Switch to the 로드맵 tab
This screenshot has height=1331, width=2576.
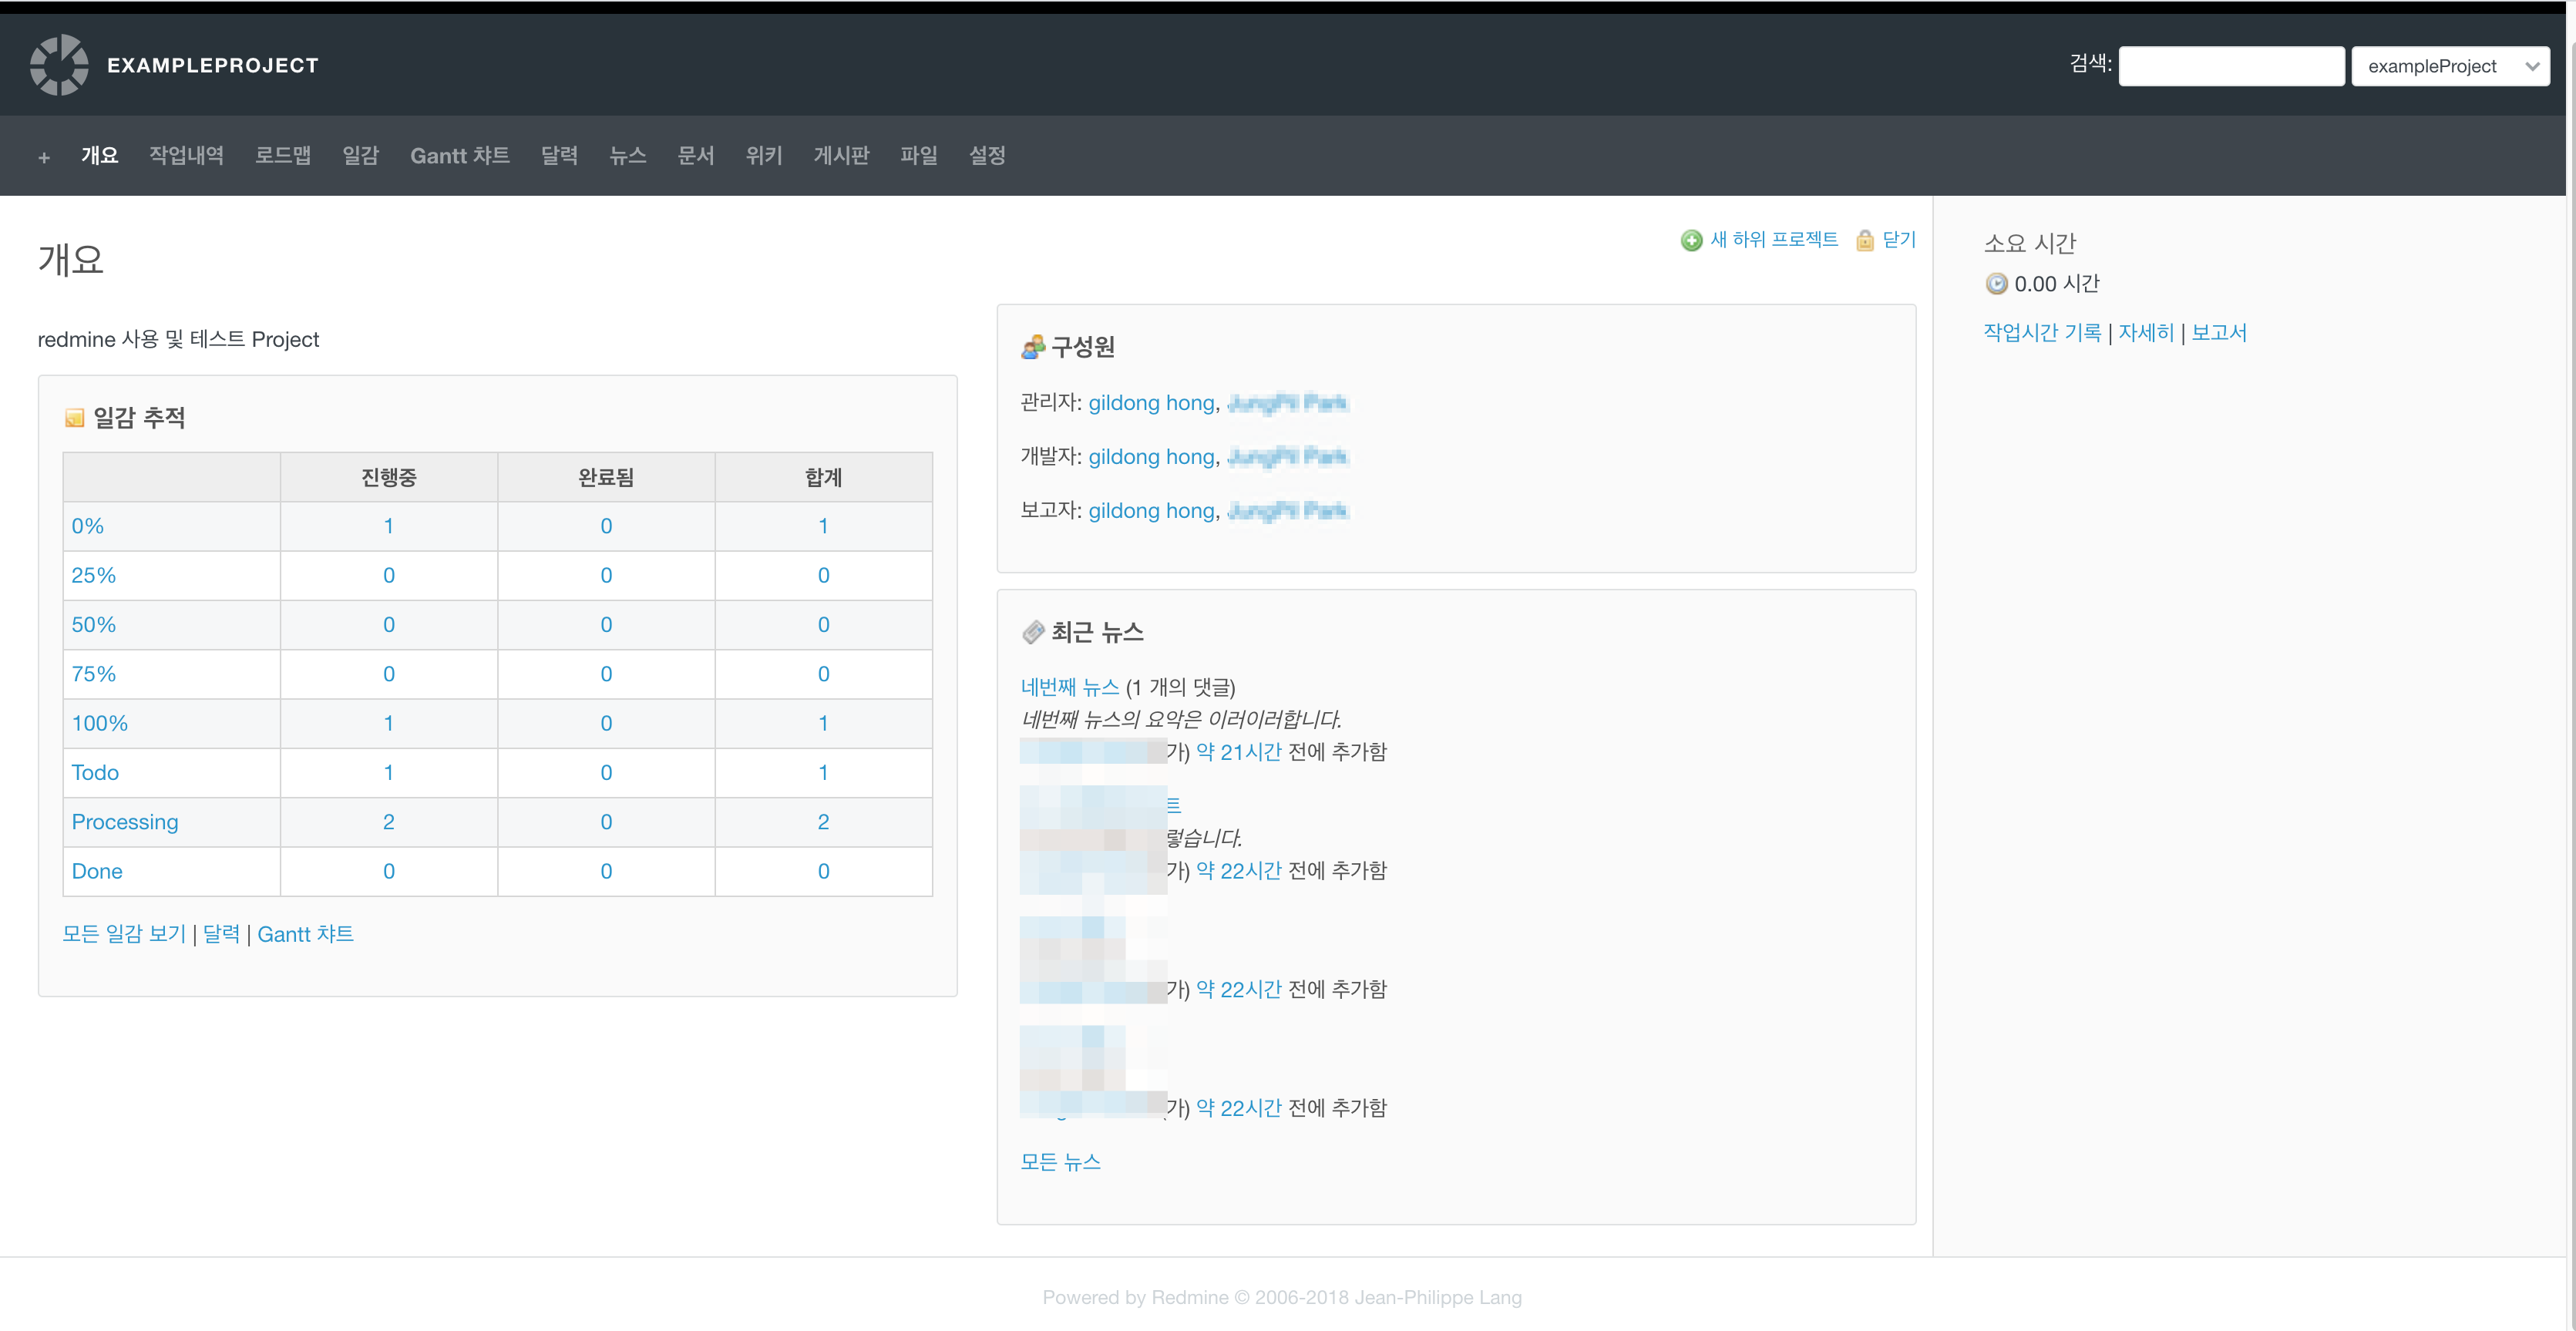tap(282, 156)
